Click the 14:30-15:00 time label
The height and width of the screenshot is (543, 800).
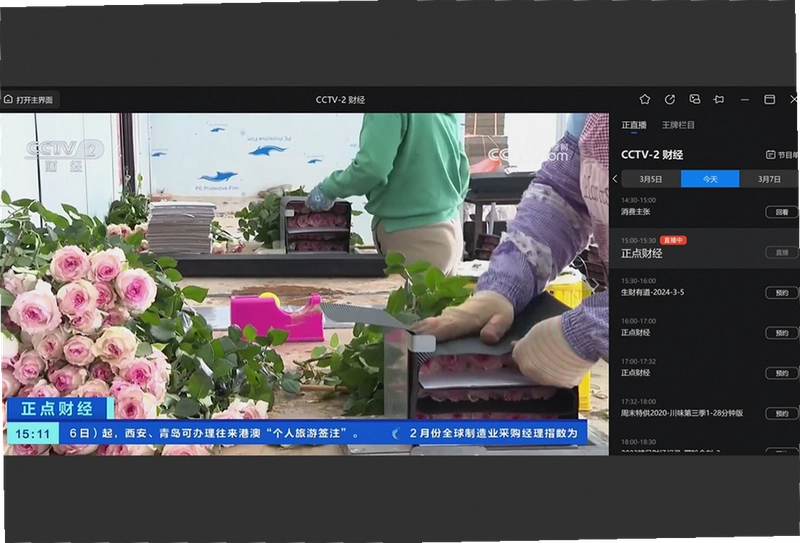pos(638,200)
